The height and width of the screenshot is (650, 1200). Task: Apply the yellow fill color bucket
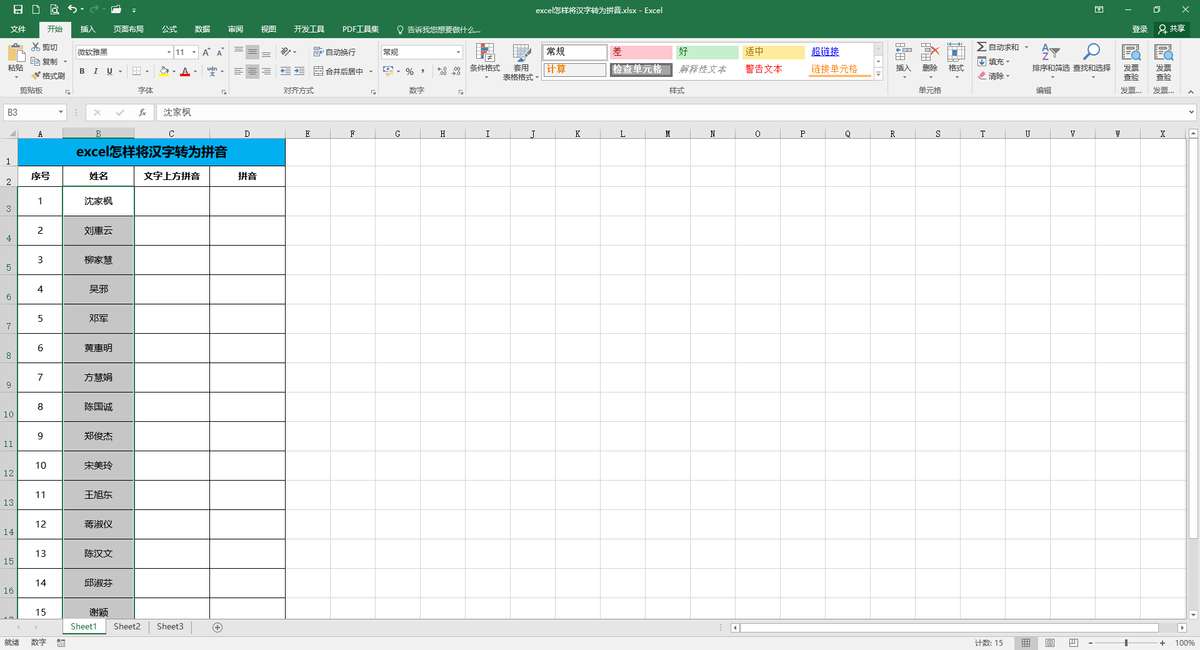pyautogui.click(x=163, y=71)
